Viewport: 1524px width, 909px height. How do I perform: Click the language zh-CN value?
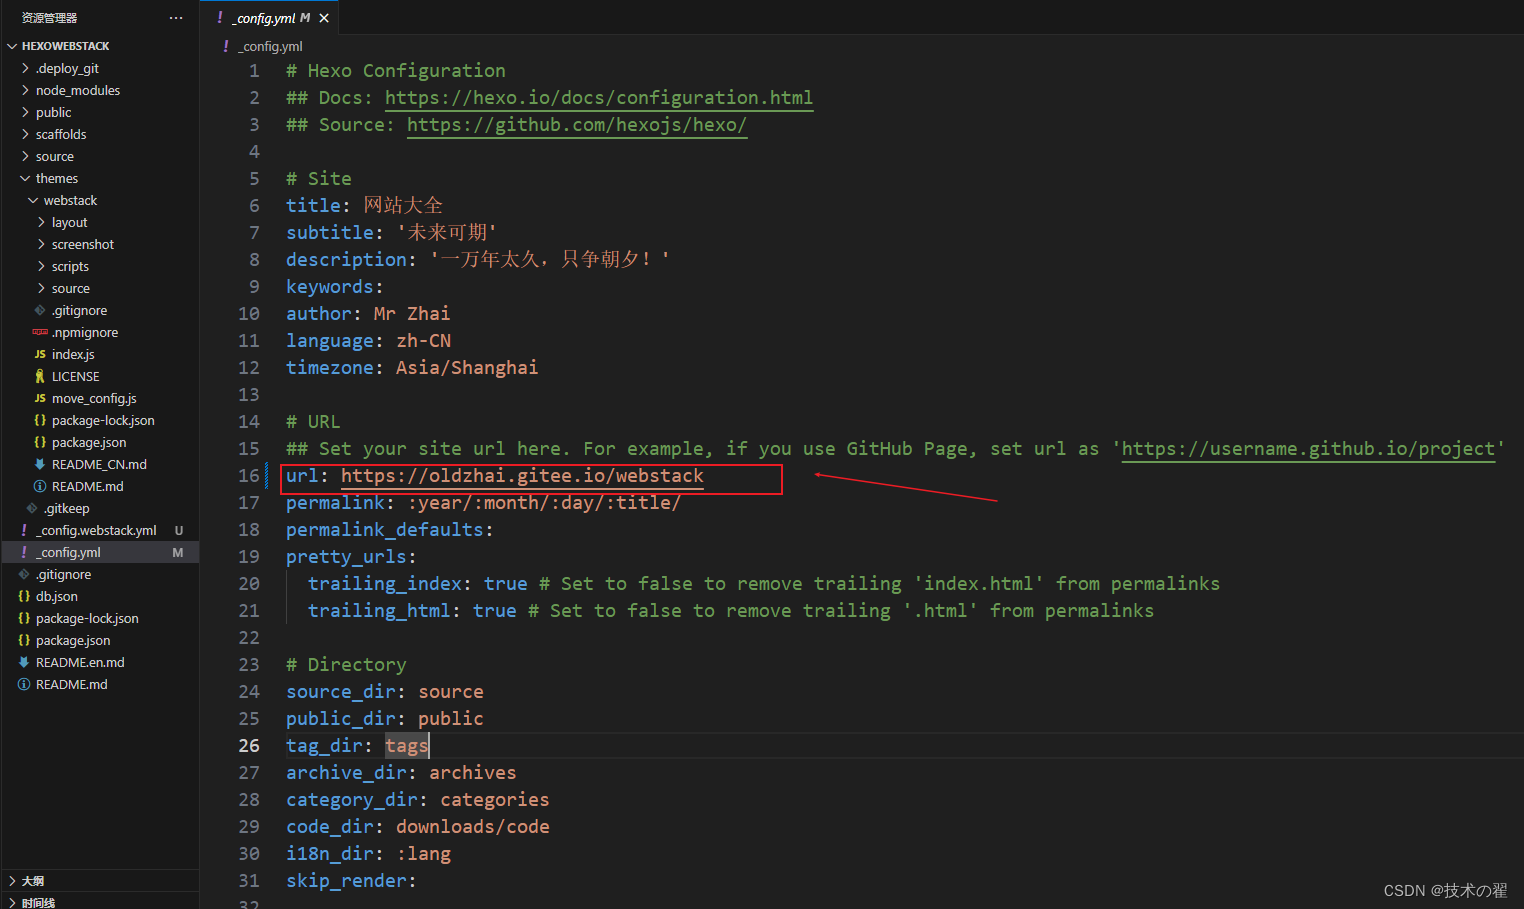tap(423, 340)
